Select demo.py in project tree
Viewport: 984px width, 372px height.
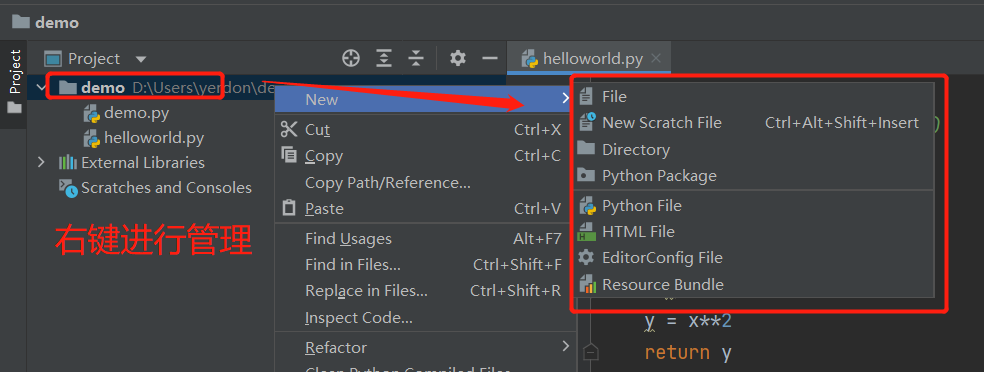coord(136,114)
